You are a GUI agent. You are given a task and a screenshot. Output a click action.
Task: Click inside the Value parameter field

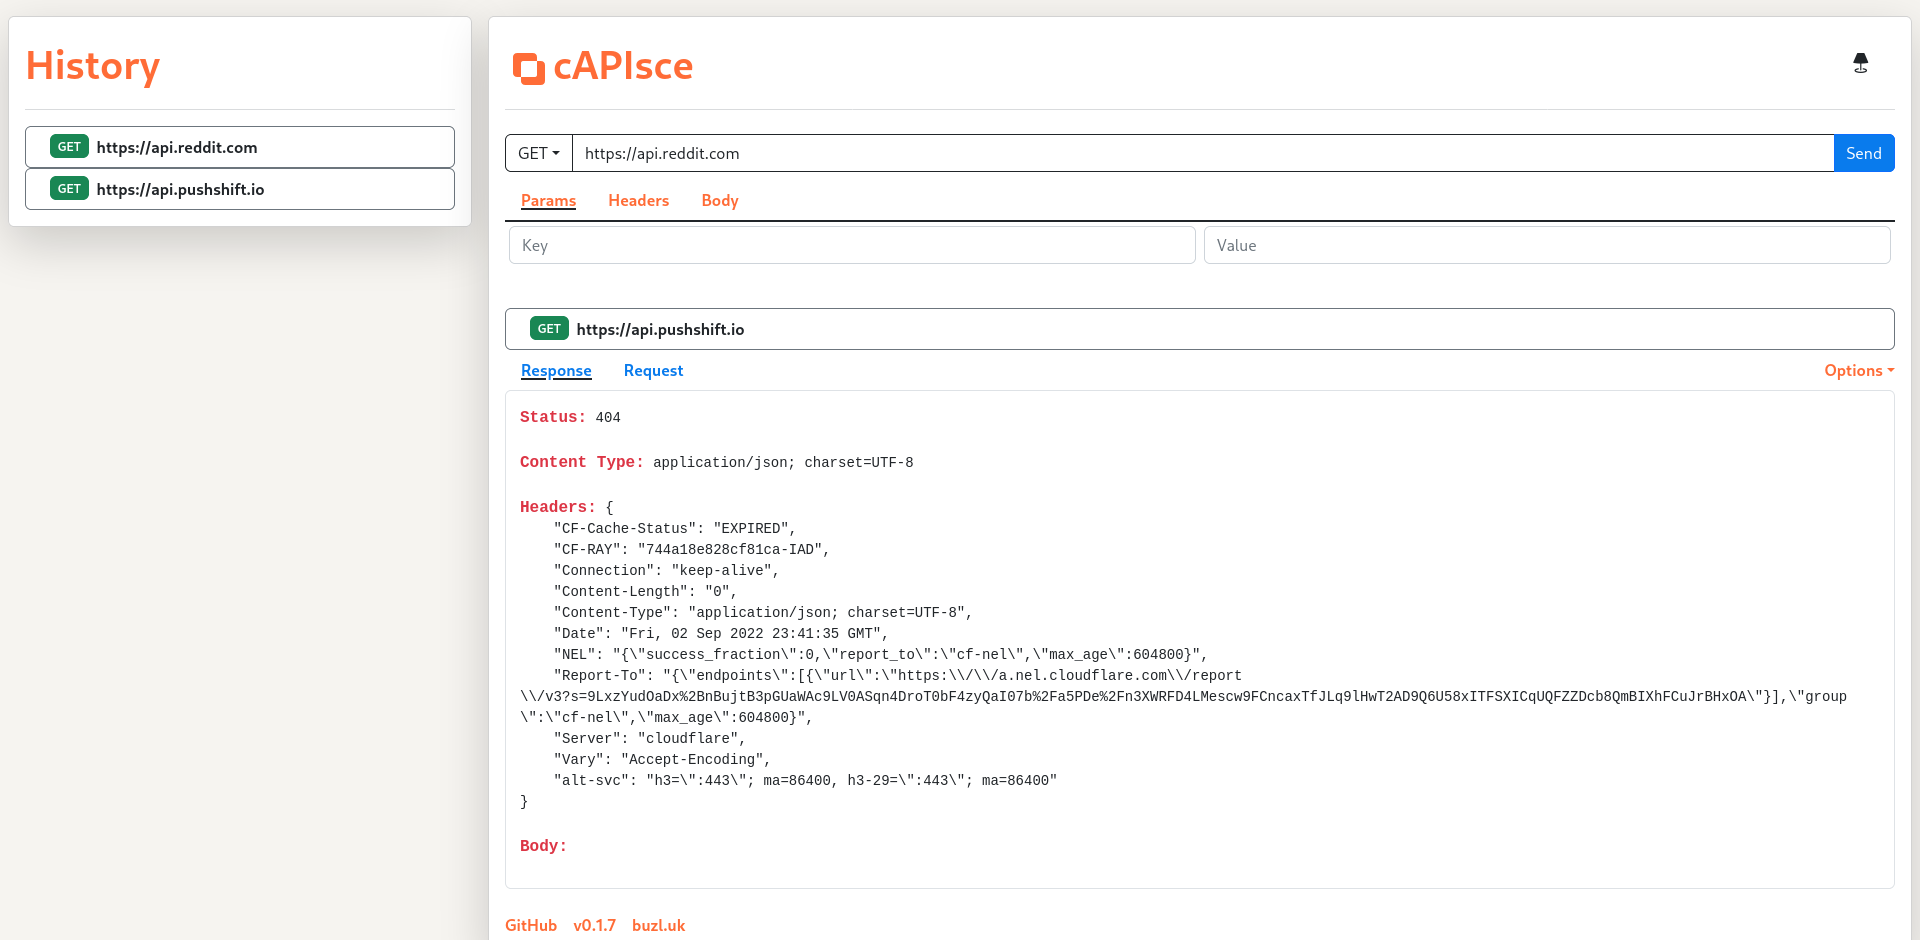click(x=1546, y=245)
